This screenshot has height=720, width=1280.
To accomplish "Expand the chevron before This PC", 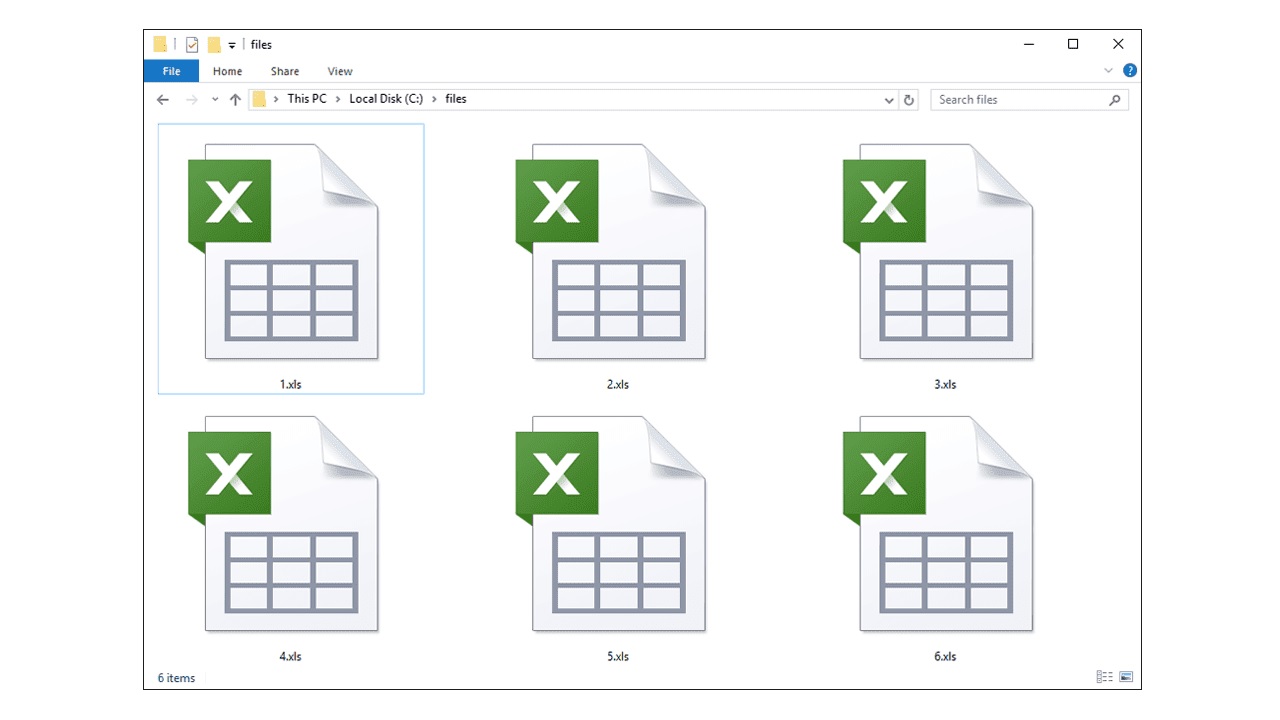I will [x=276, y=99].
